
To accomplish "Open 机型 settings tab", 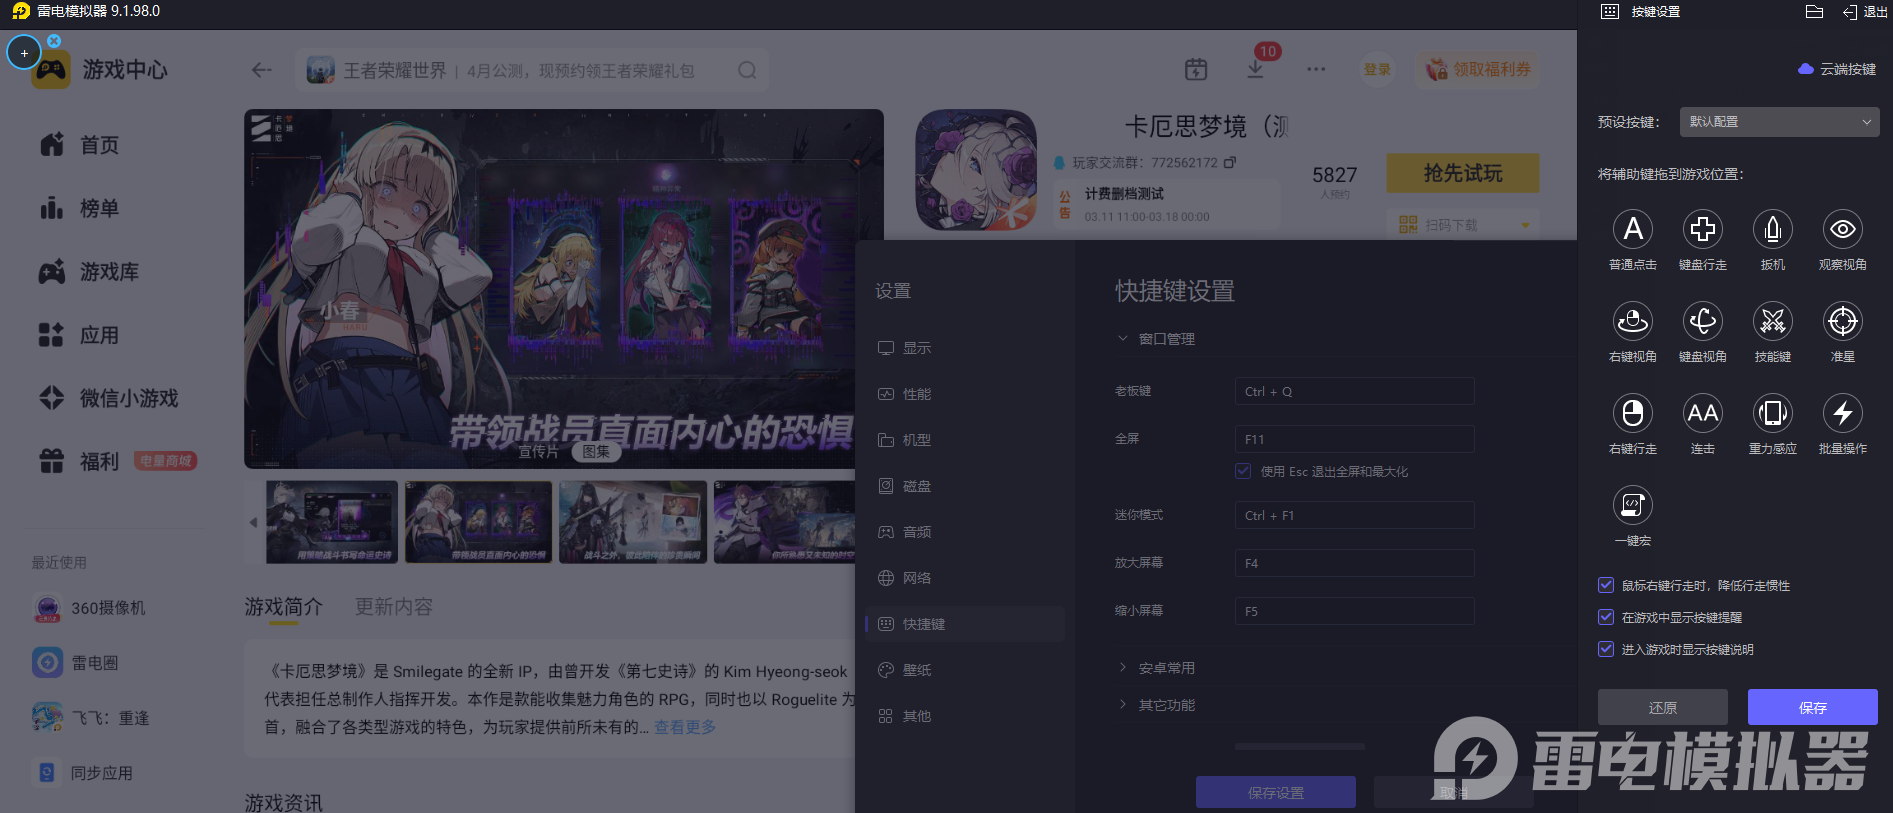I will point(965,440).
